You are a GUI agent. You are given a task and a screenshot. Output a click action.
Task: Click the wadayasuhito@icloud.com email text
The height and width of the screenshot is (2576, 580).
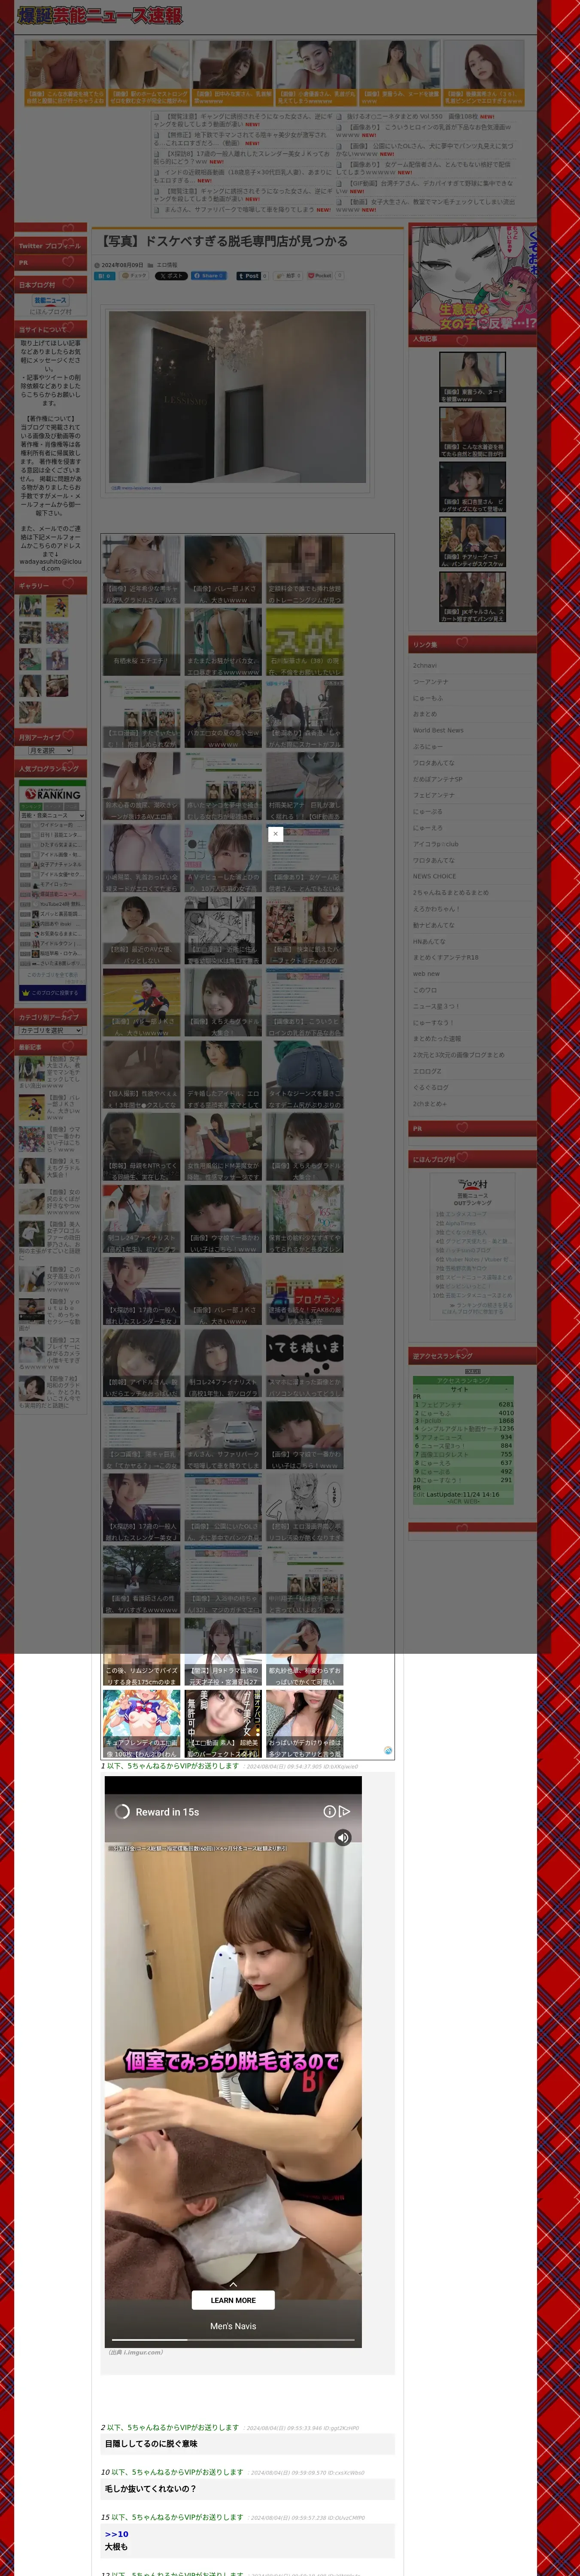point(51,564)
